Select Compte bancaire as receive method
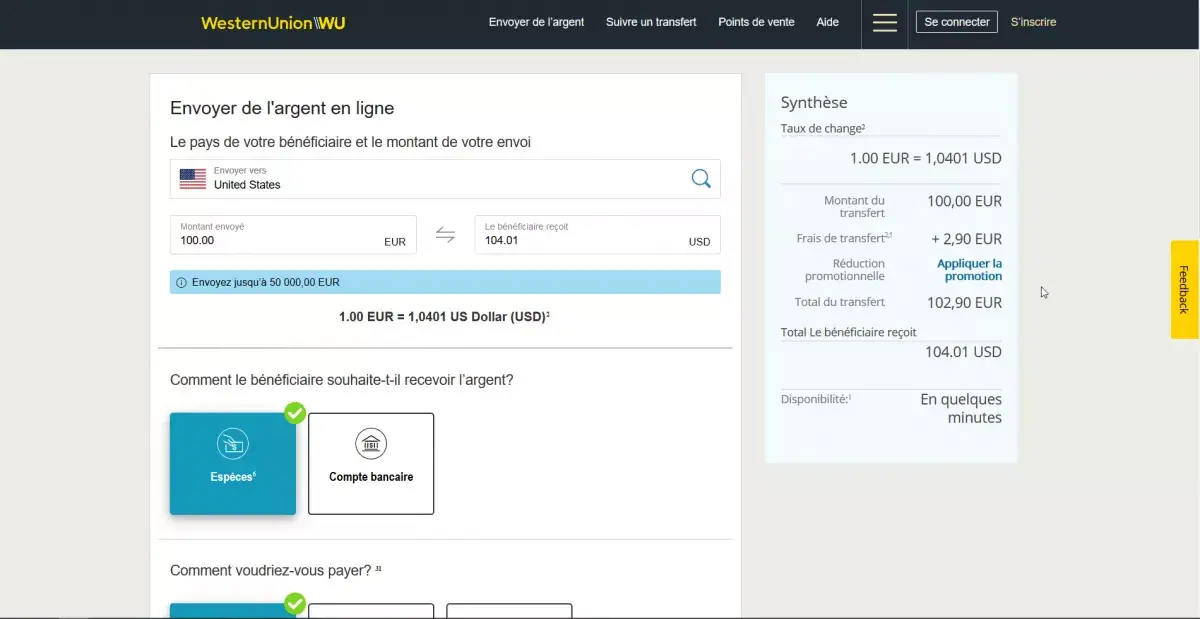 (x=371, y=464)
